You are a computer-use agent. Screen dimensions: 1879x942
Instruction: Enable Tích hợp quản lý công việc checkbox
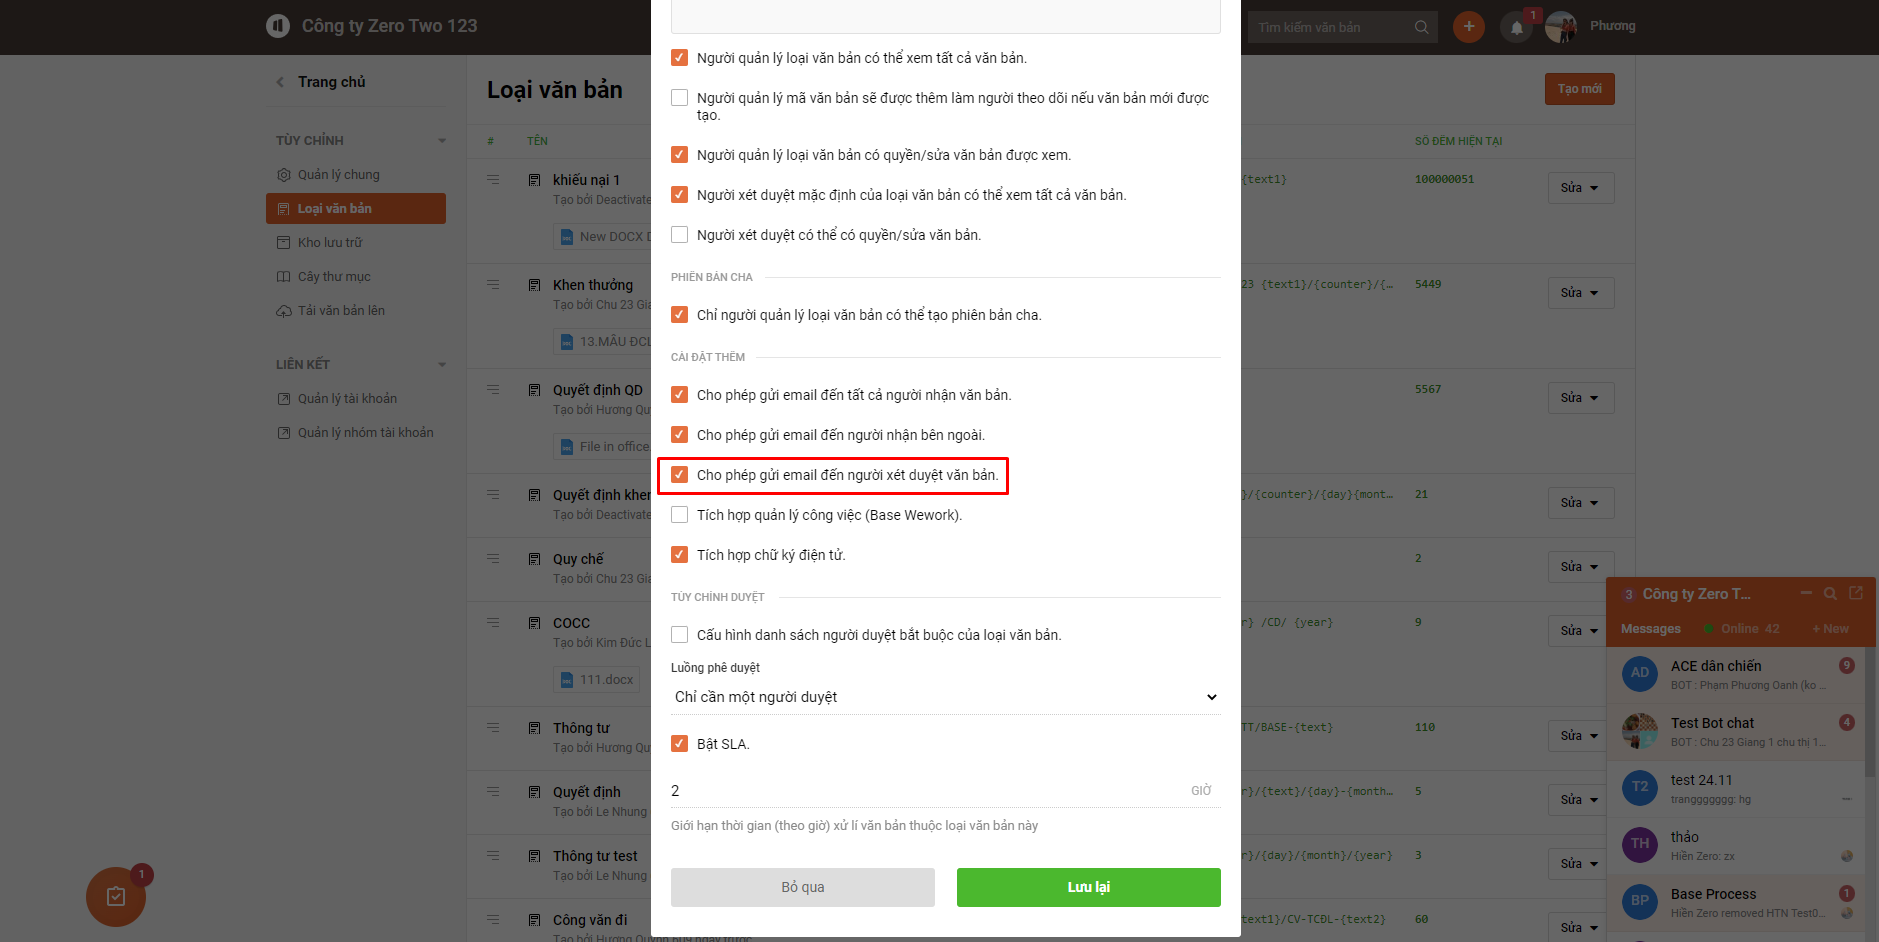679,515
